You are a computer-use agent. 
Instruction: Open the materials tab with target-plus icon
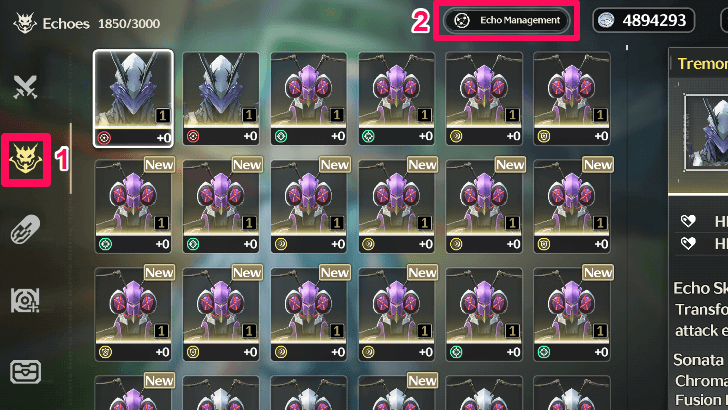pyautogui.click(x=25, y=300)
